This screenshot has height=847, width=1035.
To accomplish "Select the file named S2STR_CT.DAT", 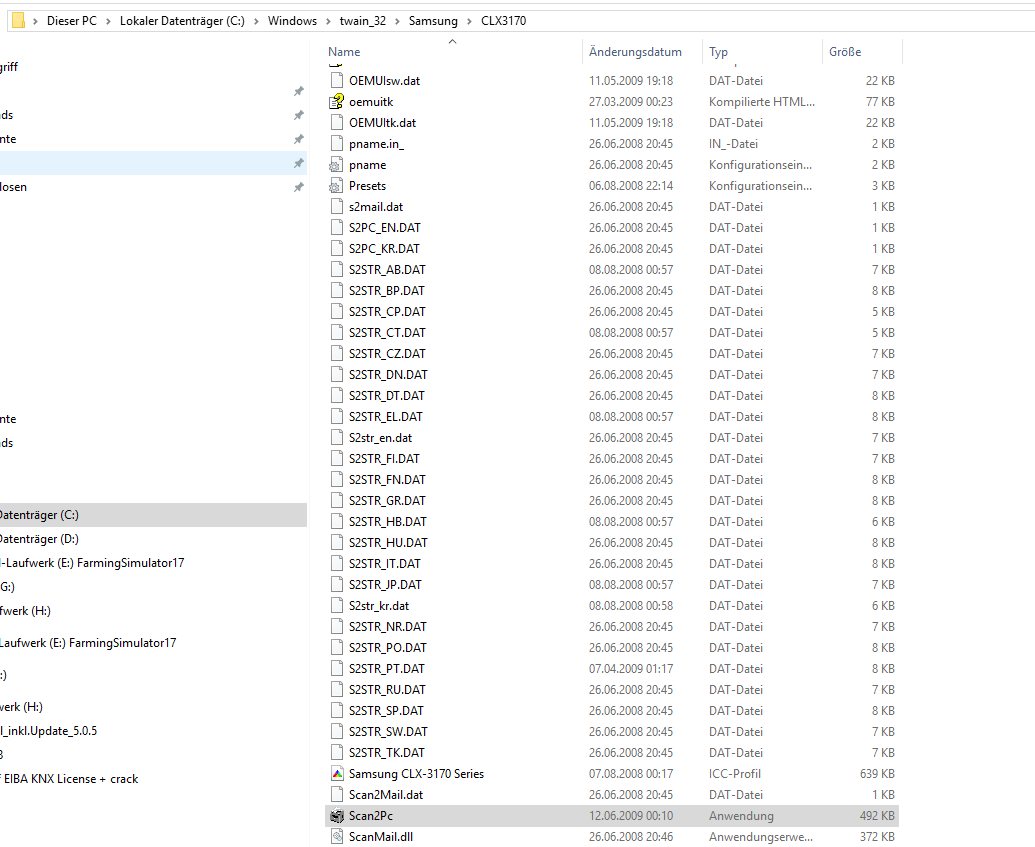I will (387, 333).
